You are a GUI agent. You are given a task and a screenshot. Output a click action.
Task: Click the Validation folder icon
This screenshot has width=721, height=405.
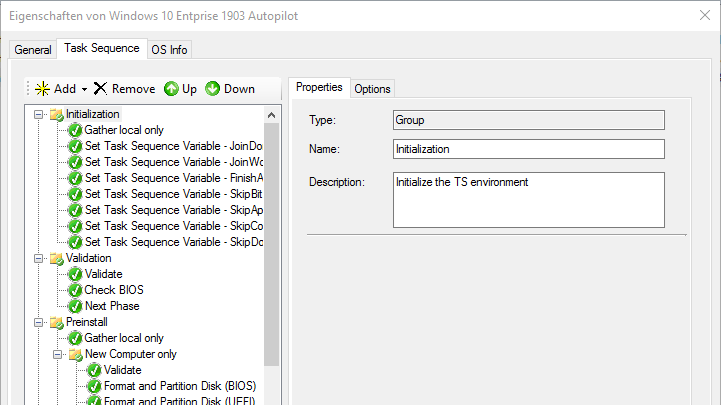tap(57, 258)
